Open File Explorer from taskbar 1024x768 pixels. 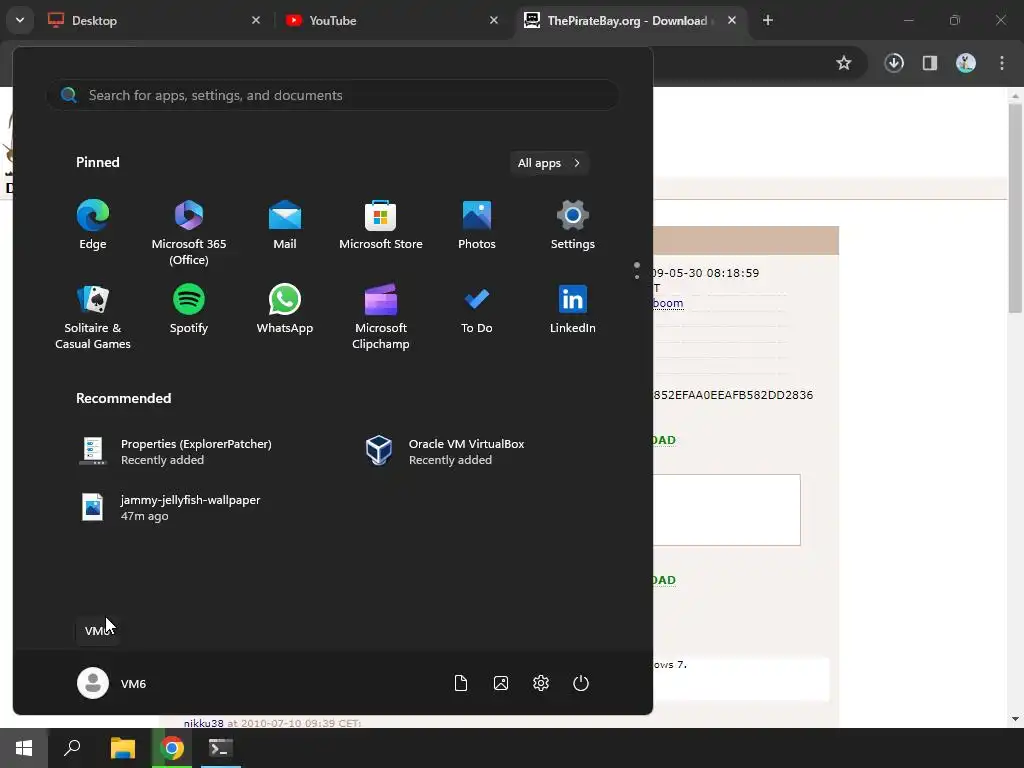coord(122,748)
